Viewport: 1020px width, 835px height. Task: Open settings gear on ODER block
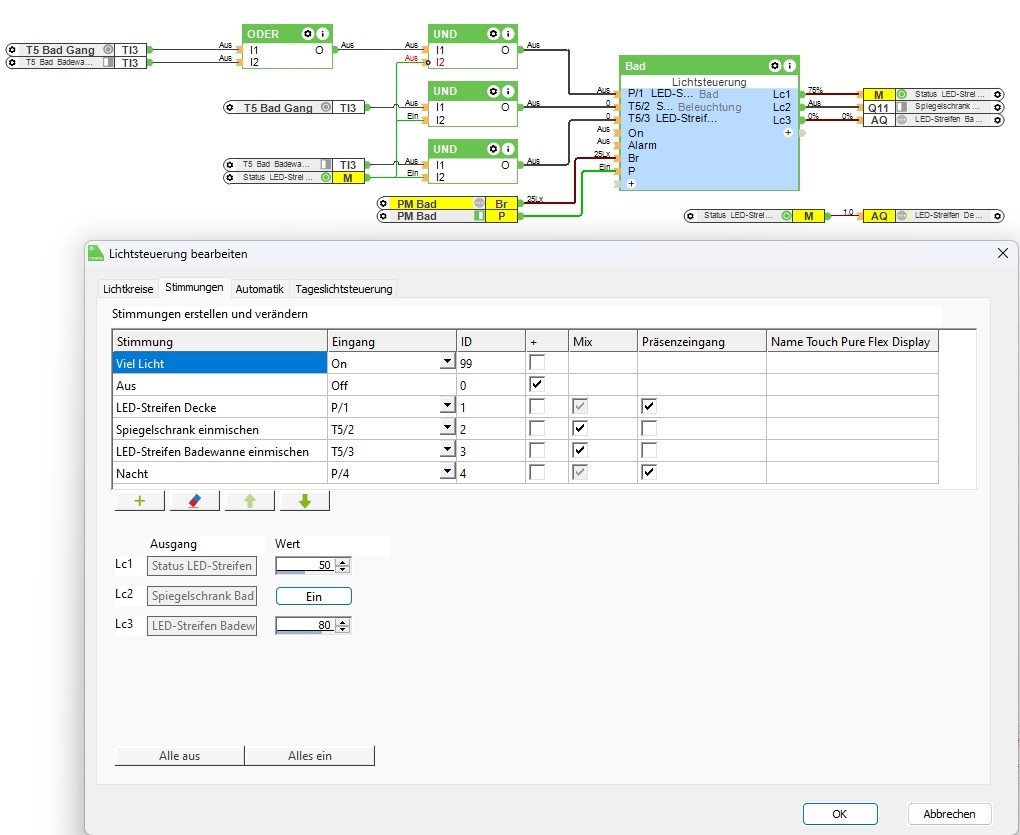tap(308, 34)
